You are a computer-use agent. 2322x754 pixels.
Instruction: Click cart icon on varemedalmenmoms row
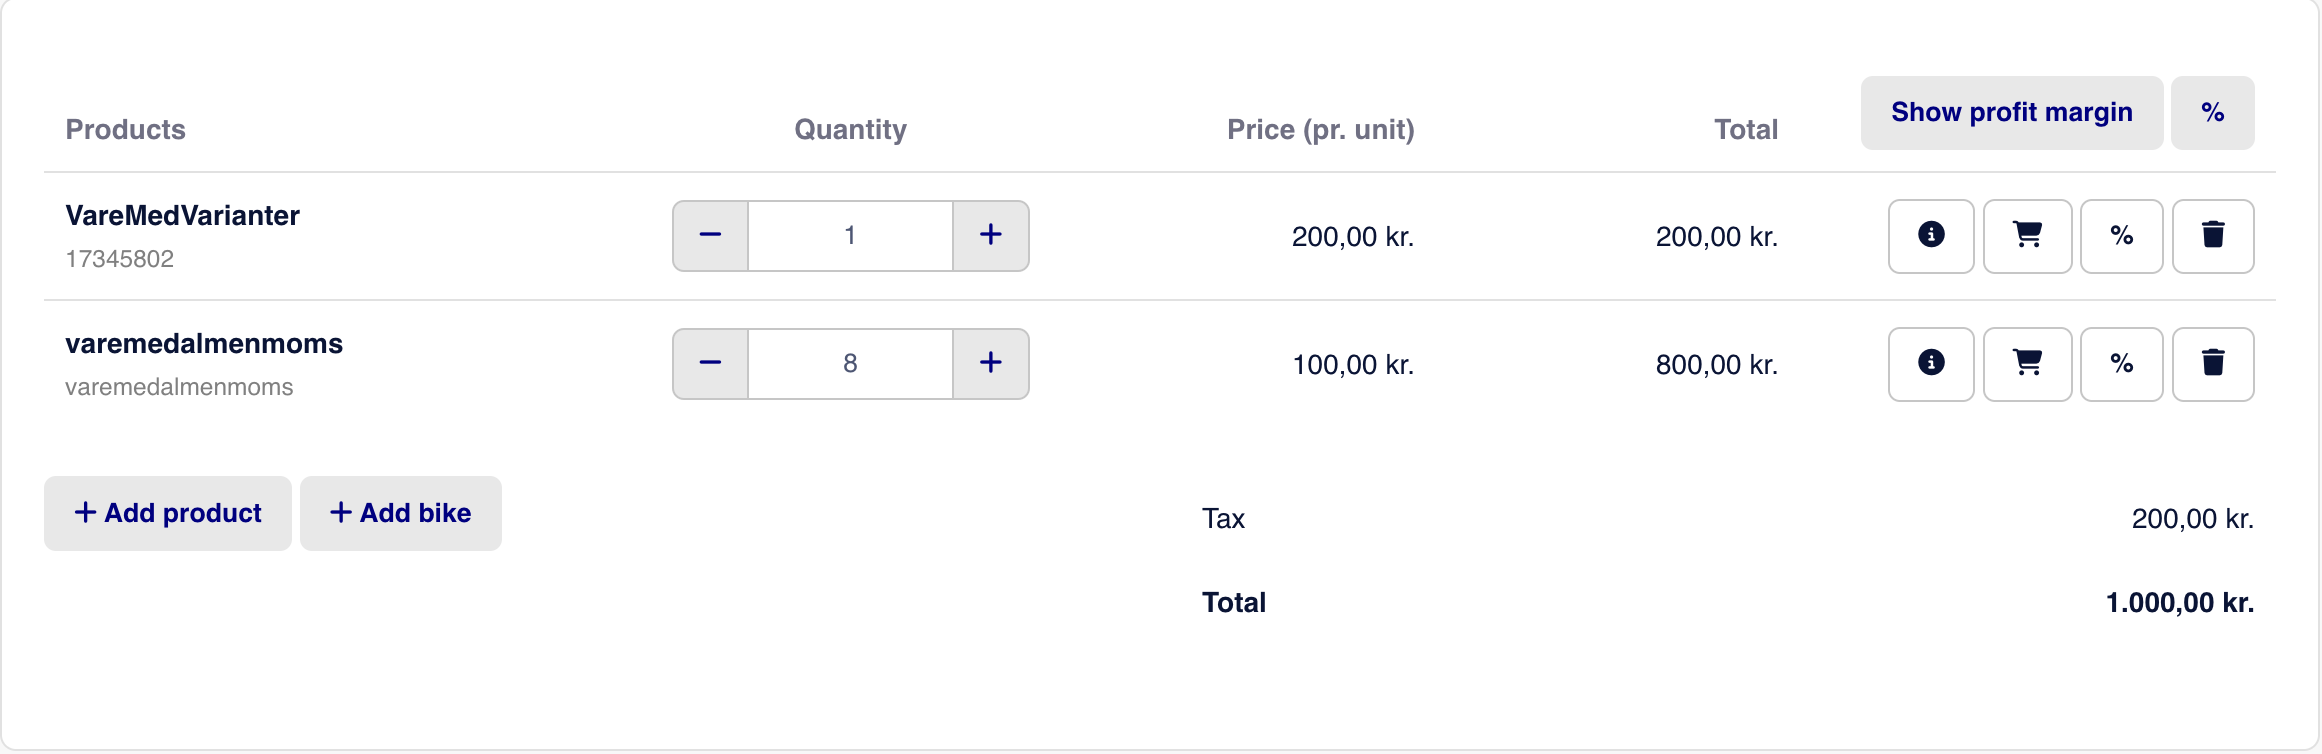coord(2027,364)
